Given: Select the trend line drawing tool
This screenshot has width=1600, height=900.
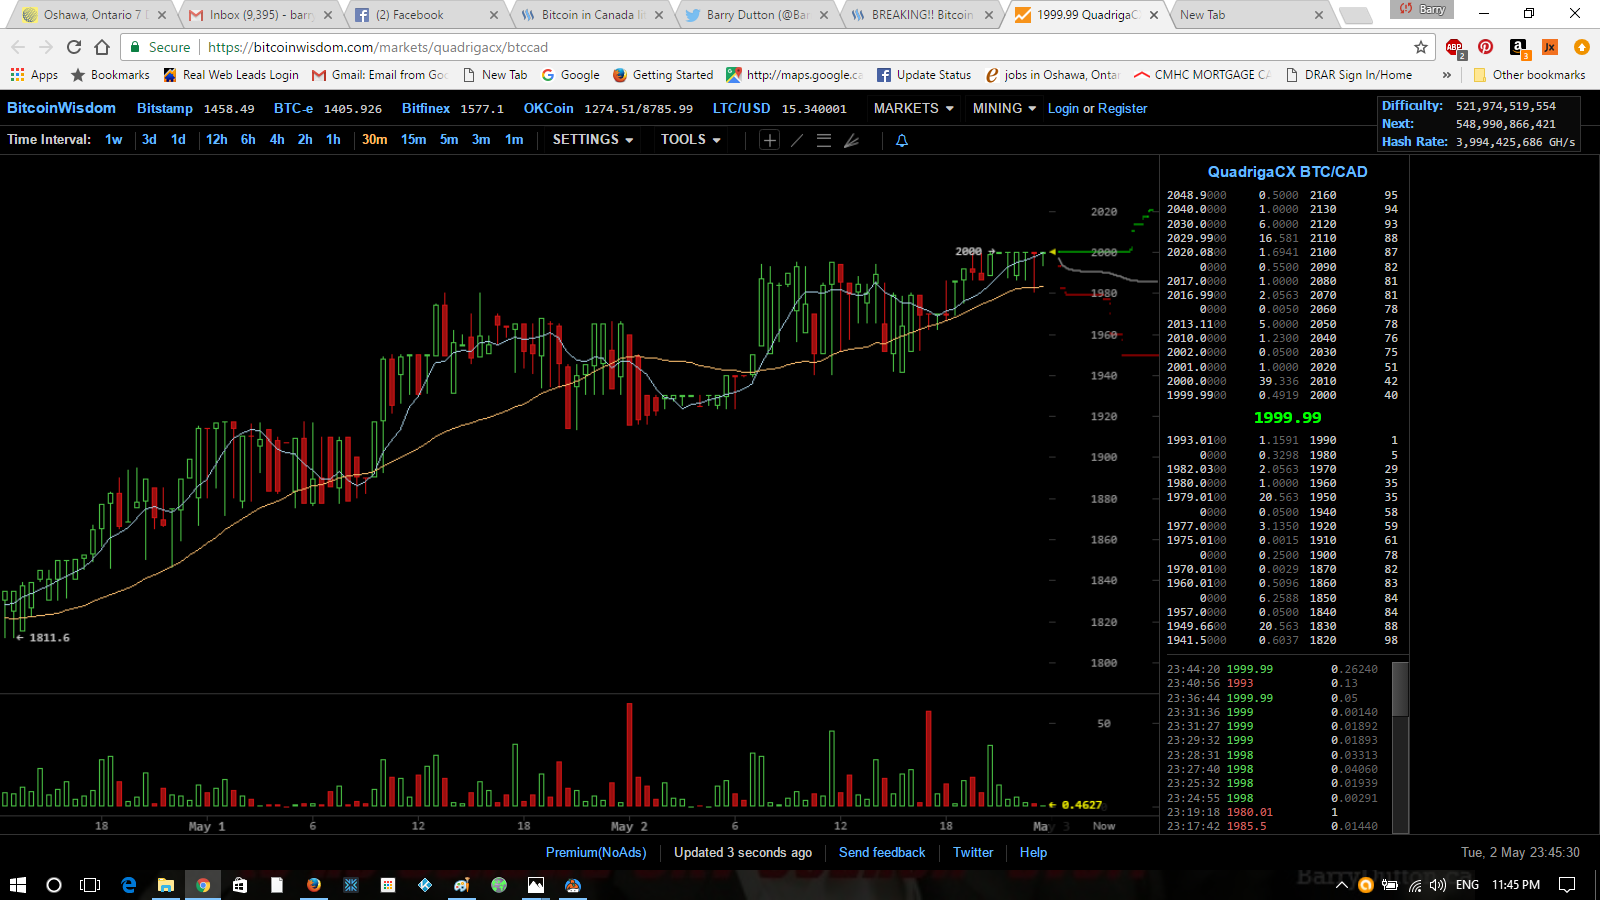Looking at the screenshot, I should (x=797, y=140).
